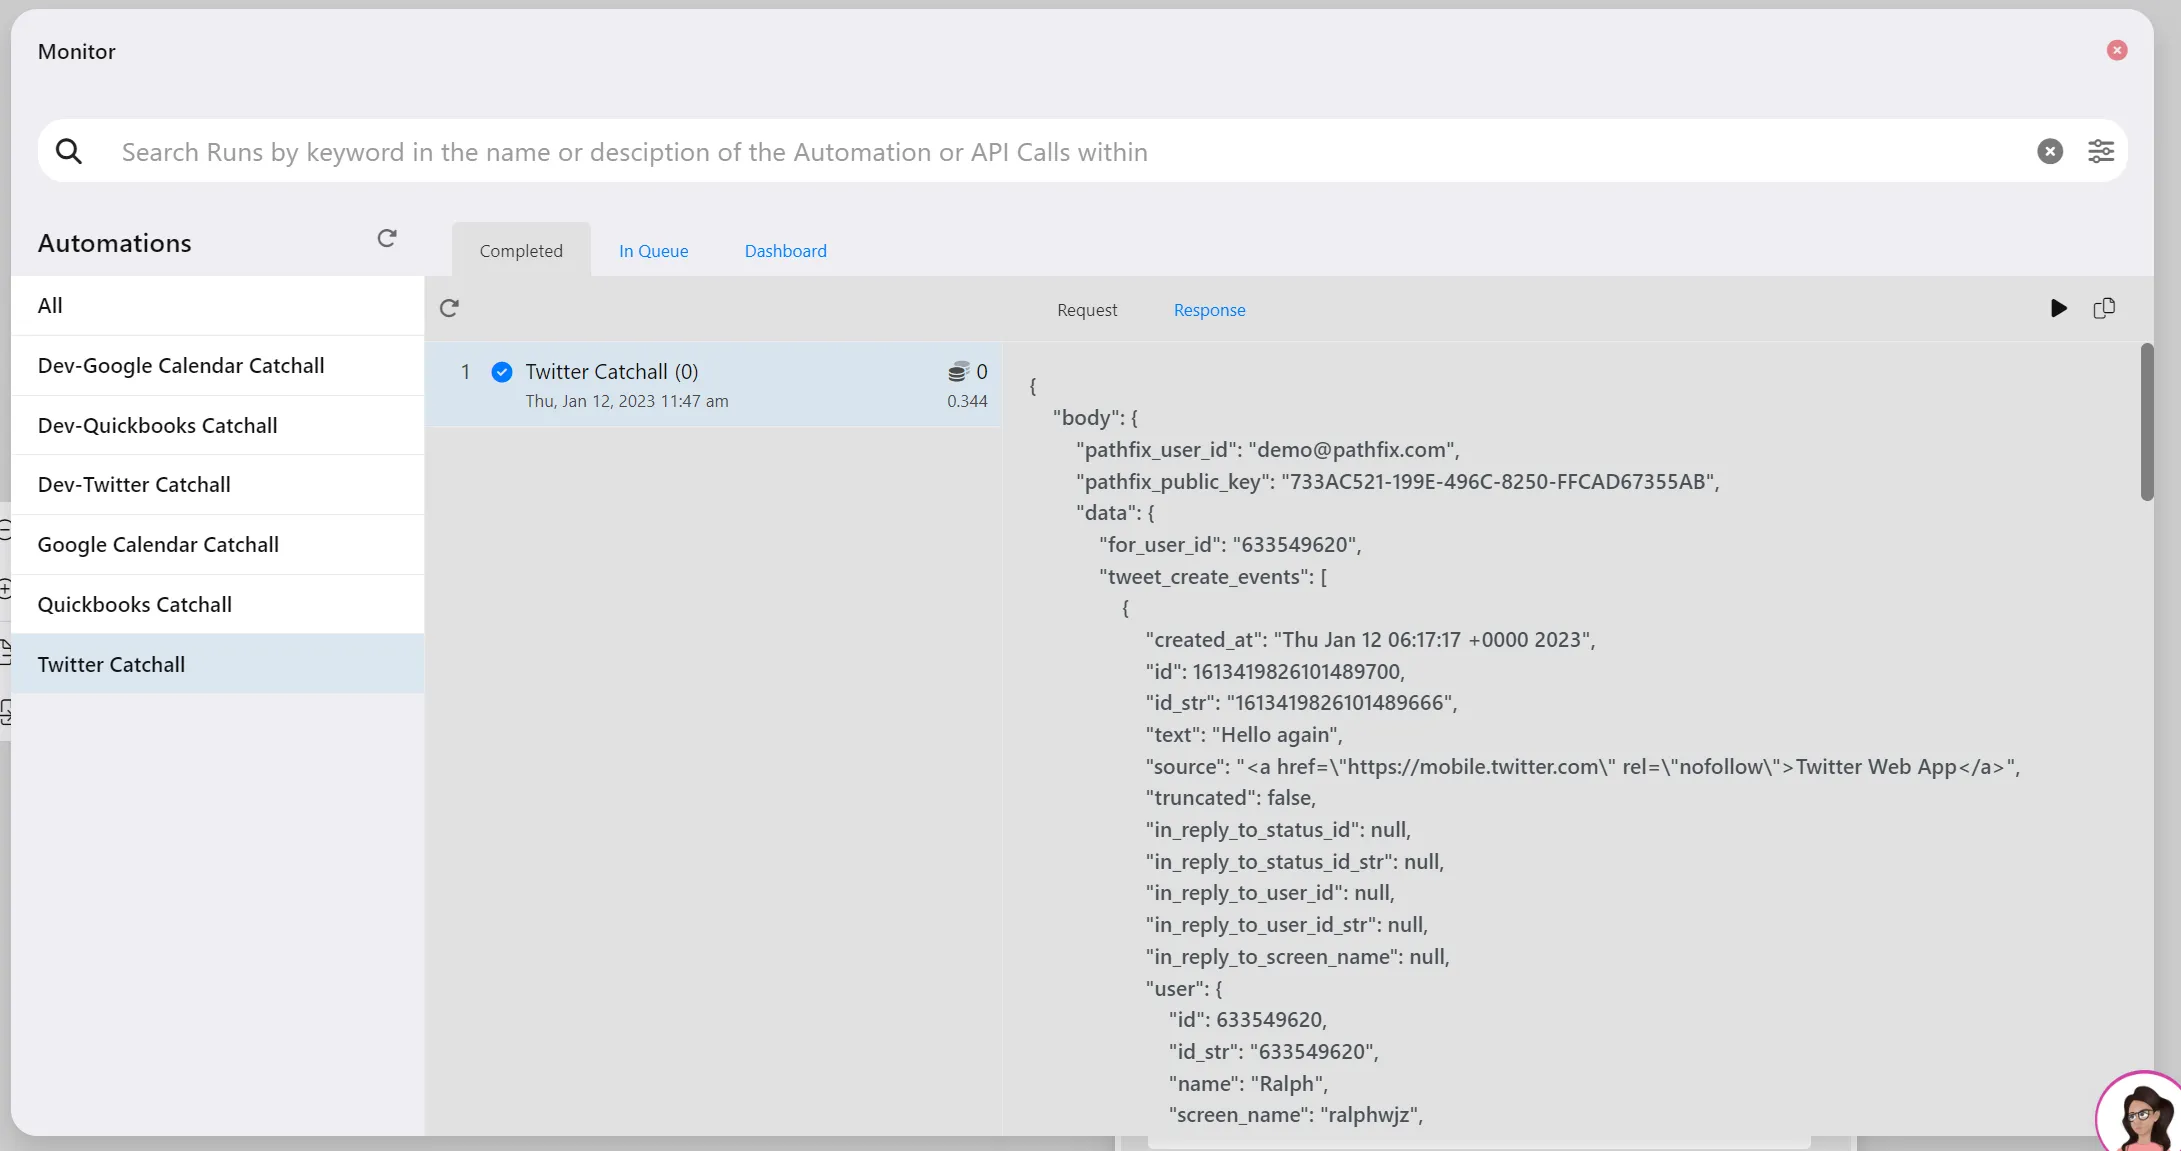Copy the response JSON with the copy icon
The width and height of the screenshot is (2181, 1151).
pyautogui.click(x=2104, y=308)
